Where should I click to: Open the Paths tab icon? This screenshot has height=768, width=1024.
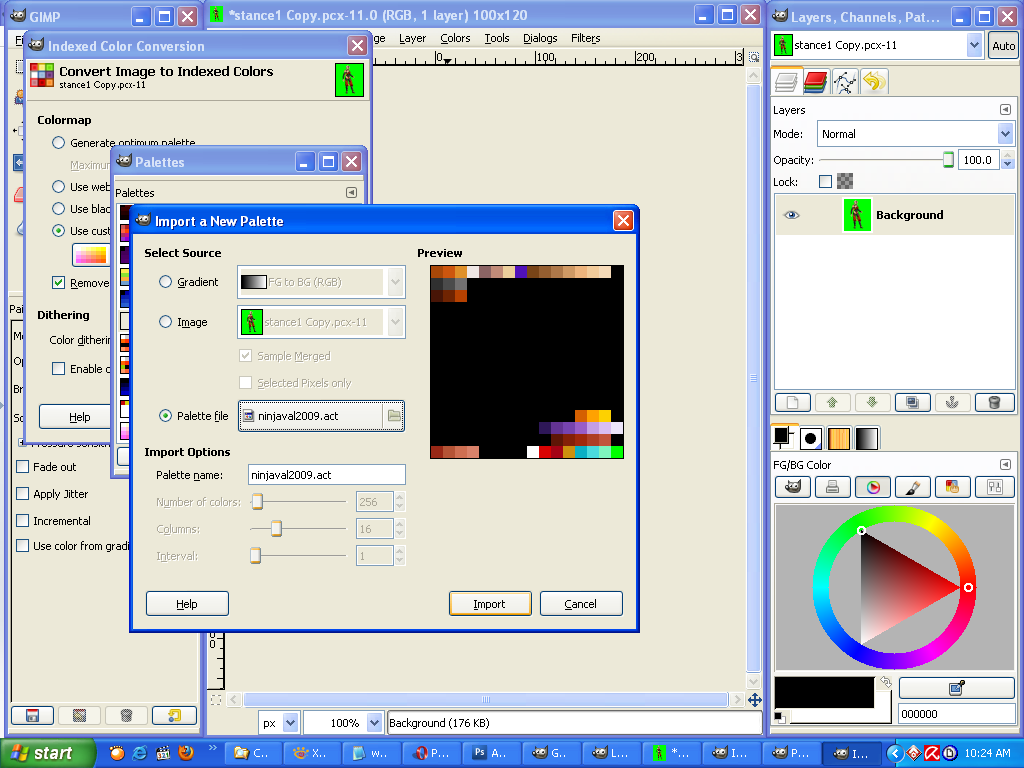(x=845, y=82)
